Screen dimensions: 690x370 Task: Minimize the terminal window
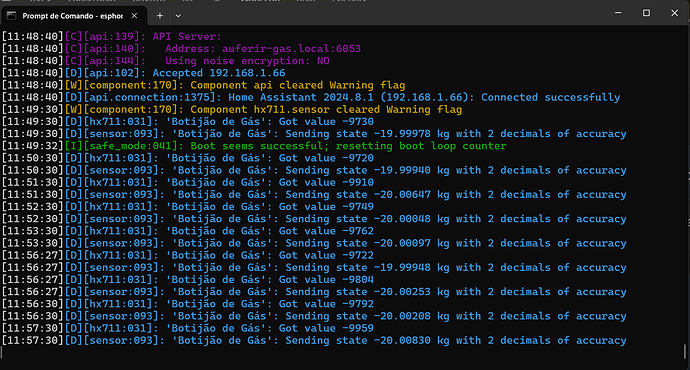(x=618, y=13)
